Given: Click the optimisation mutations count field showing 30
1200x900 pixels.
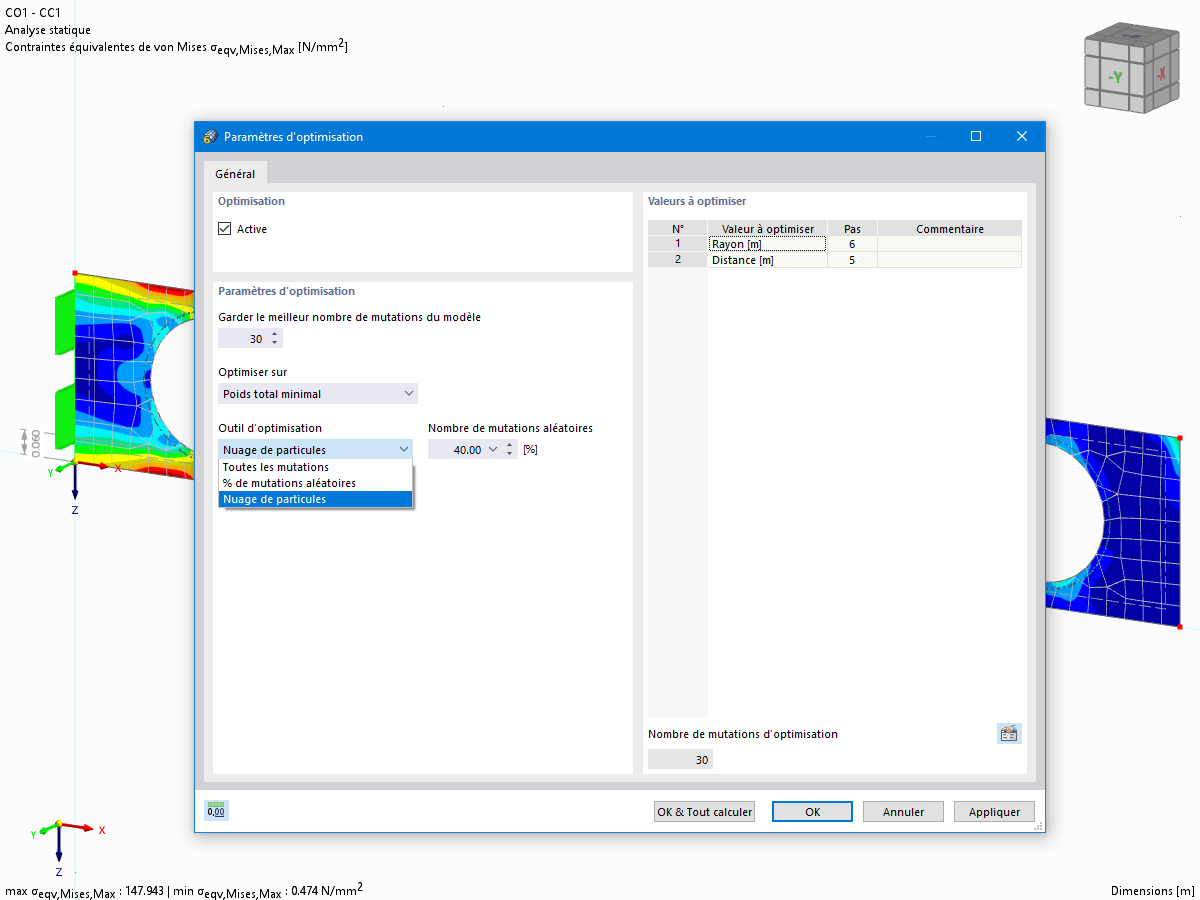Looking at the screenshot, I should click(680, 760).
